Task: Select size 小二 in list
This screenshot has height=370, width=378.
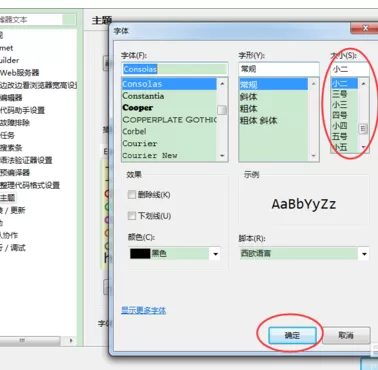Action: click(x=344, y=83)
